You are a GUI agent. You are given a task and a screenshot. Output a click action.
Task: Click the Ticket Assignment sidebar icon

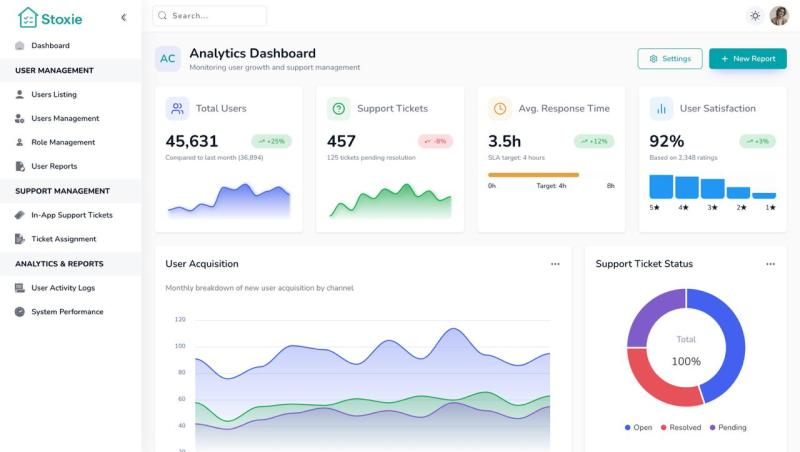click(20, 239)
